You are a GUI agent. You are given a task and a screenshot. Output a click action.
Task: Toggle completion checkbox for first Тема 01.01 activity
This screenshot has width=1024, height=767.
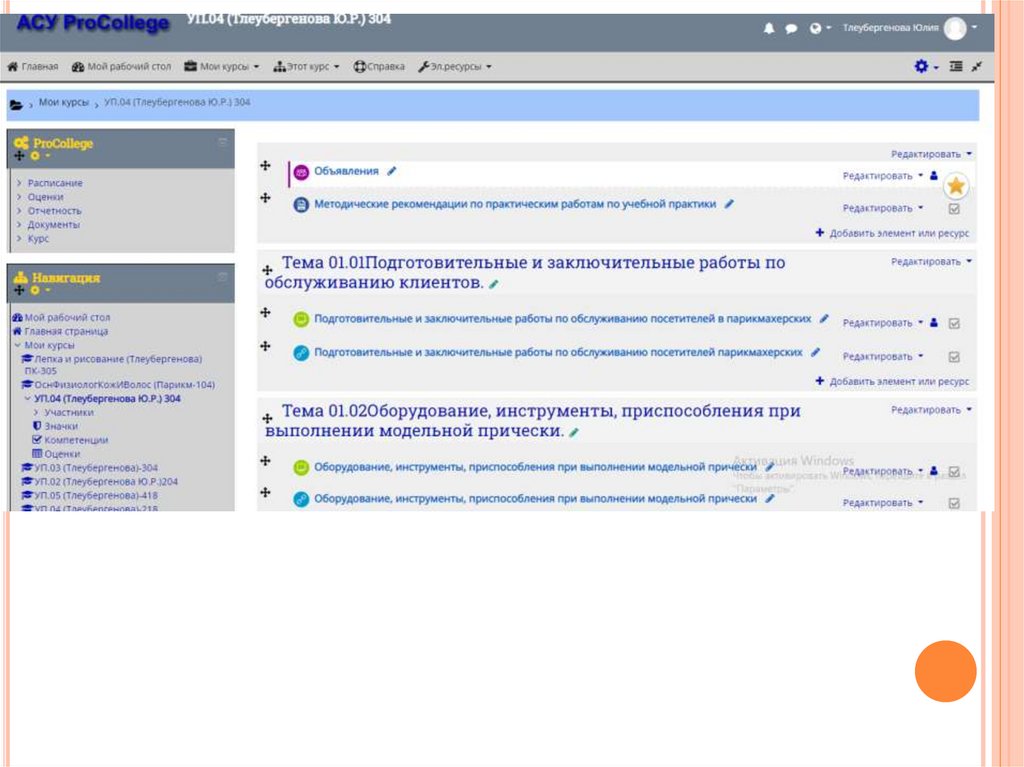953,323
